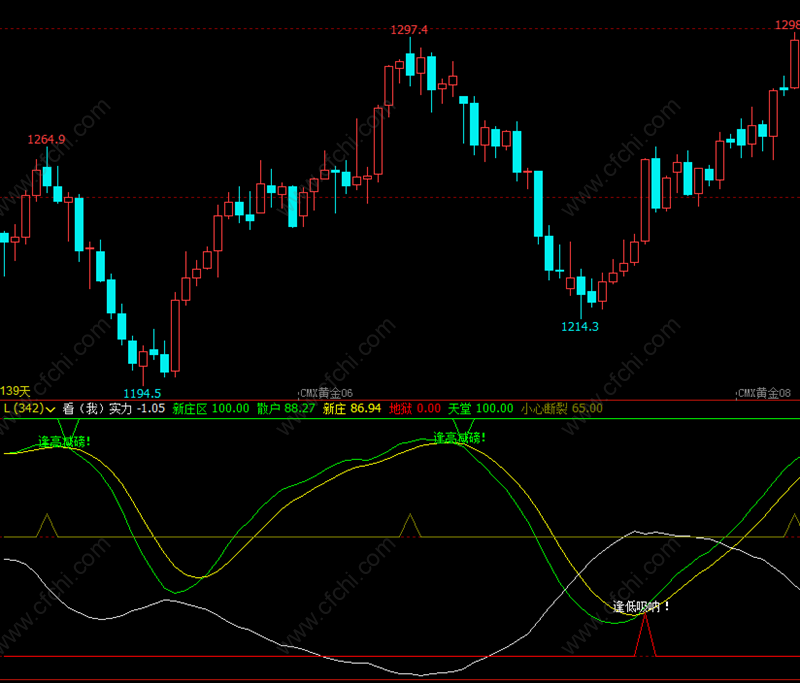The width and height of the screenshot is (800, 683).
Task: Click the 散户 88.27 indicator value
Action: point(286,409)
